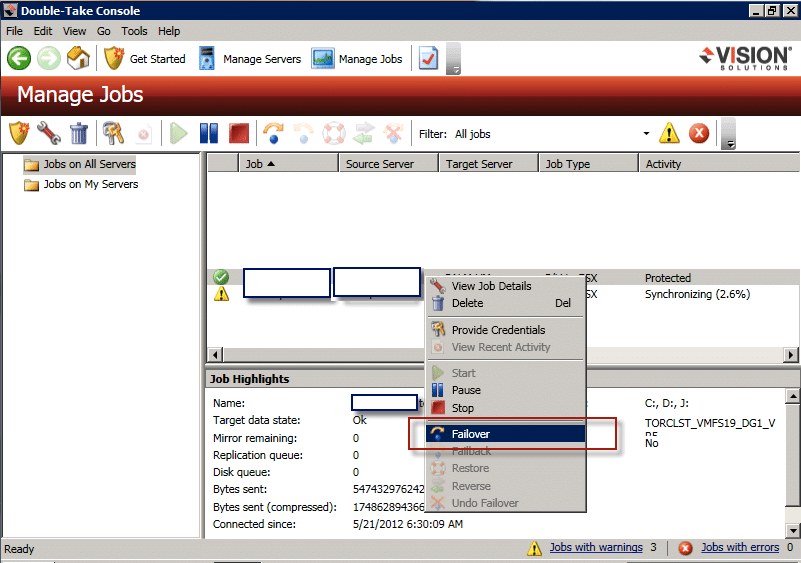Click the Undo Failover toolbar icon
Image resolution: width=801 pixels, height=563 pixels.
(393, 134)
